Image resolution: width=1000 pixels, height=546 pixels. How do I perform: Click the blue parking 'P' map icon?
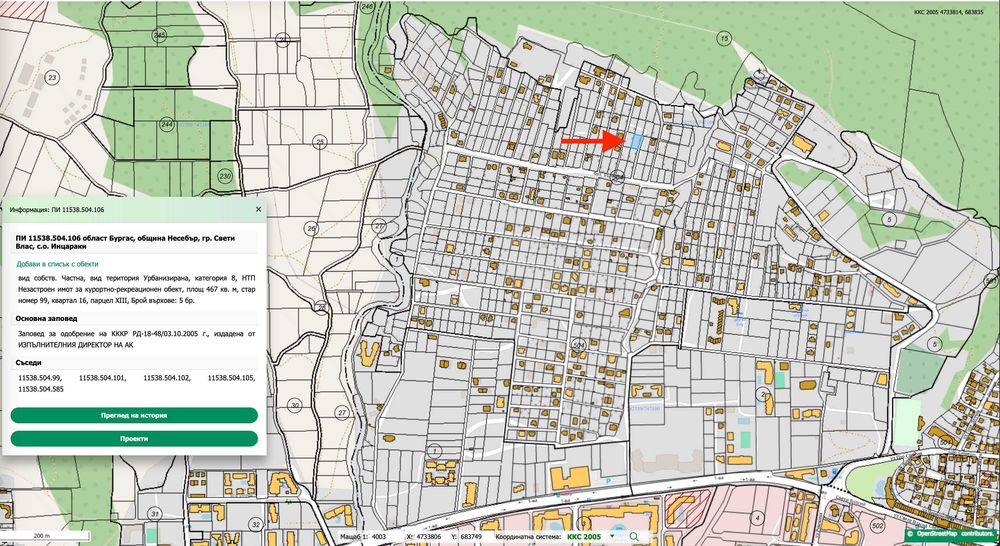tap(608, 482)
